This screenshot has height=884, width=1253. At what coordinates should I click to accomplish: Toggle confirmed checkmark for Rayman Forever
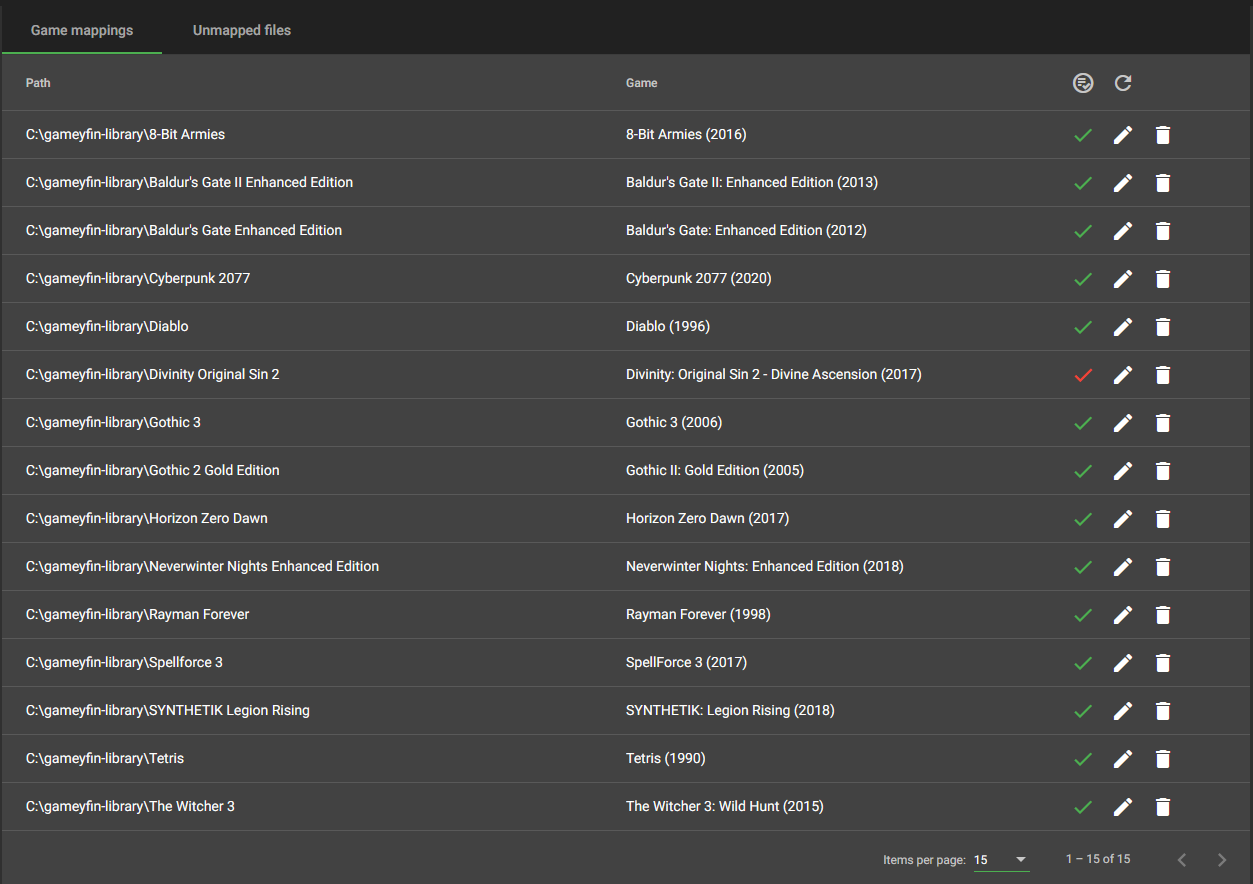click(1082, 615)
